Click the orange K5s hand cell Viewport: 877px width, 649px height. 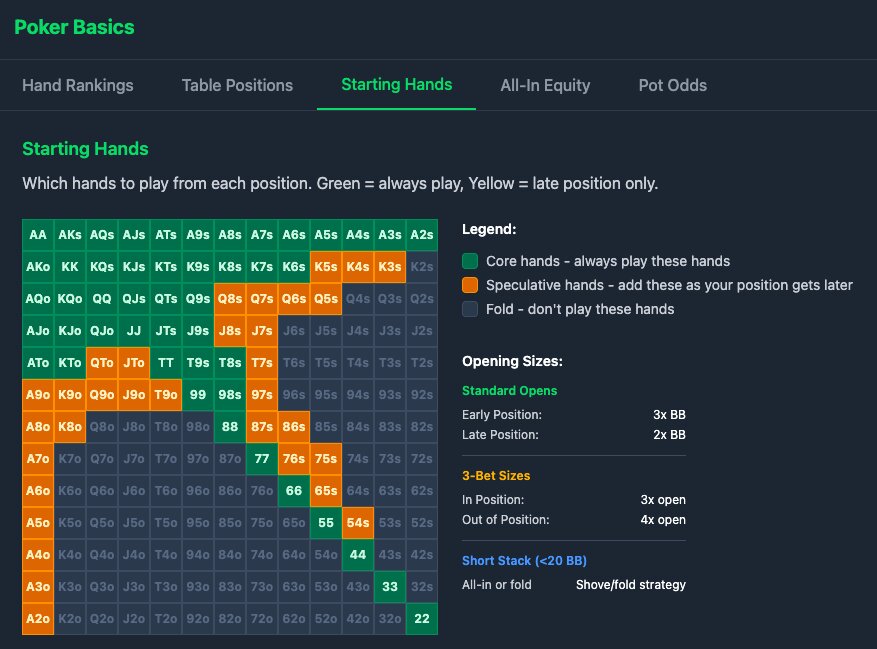point(326,267)
